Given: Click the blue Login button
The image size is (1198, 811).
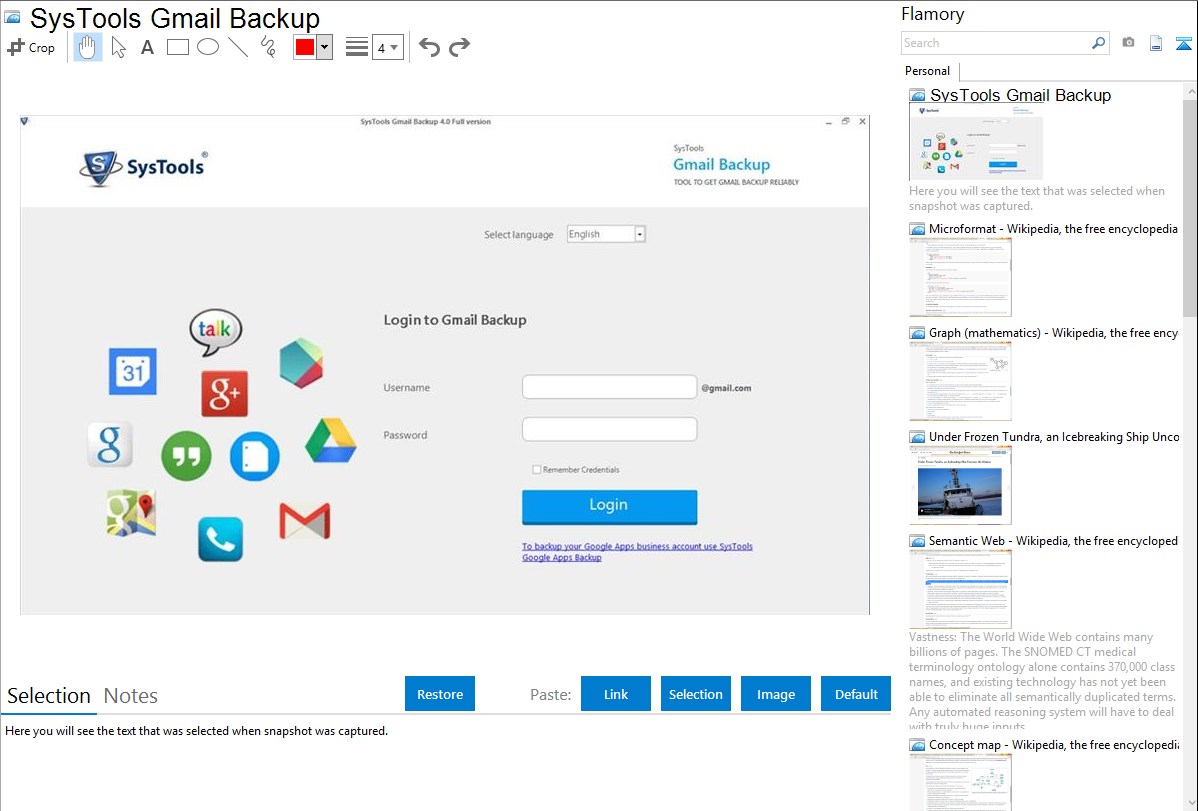Looking at the screenshot, I should pyautogui.click(x=609, y=506).
